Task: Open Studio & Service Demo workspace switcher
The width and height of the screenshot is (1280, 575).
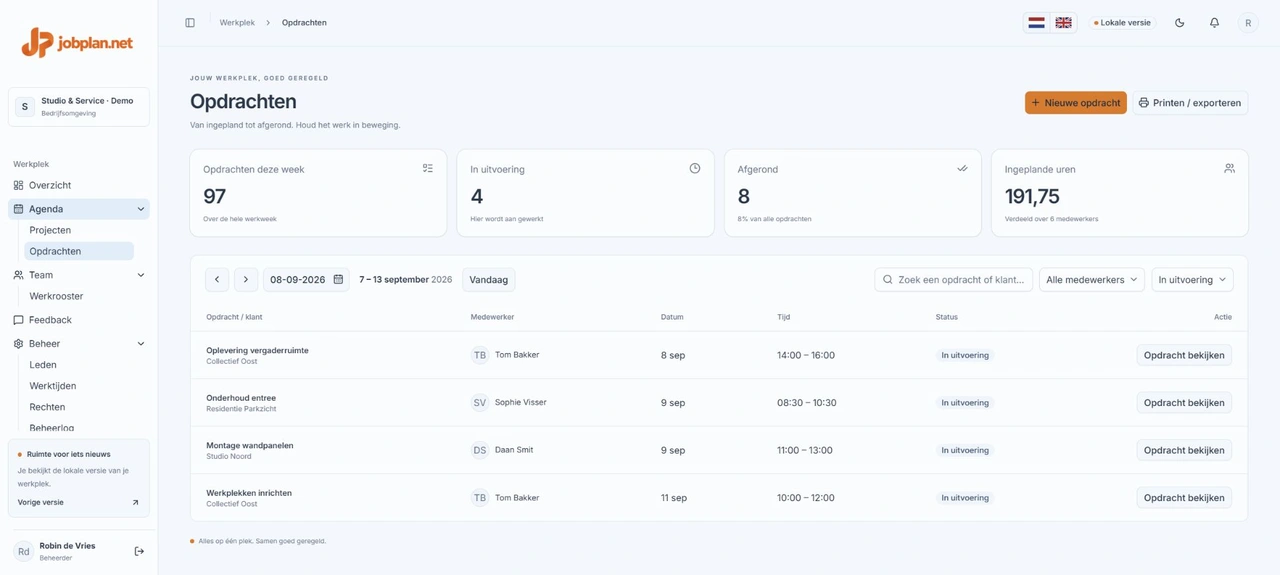Action: 79,107
